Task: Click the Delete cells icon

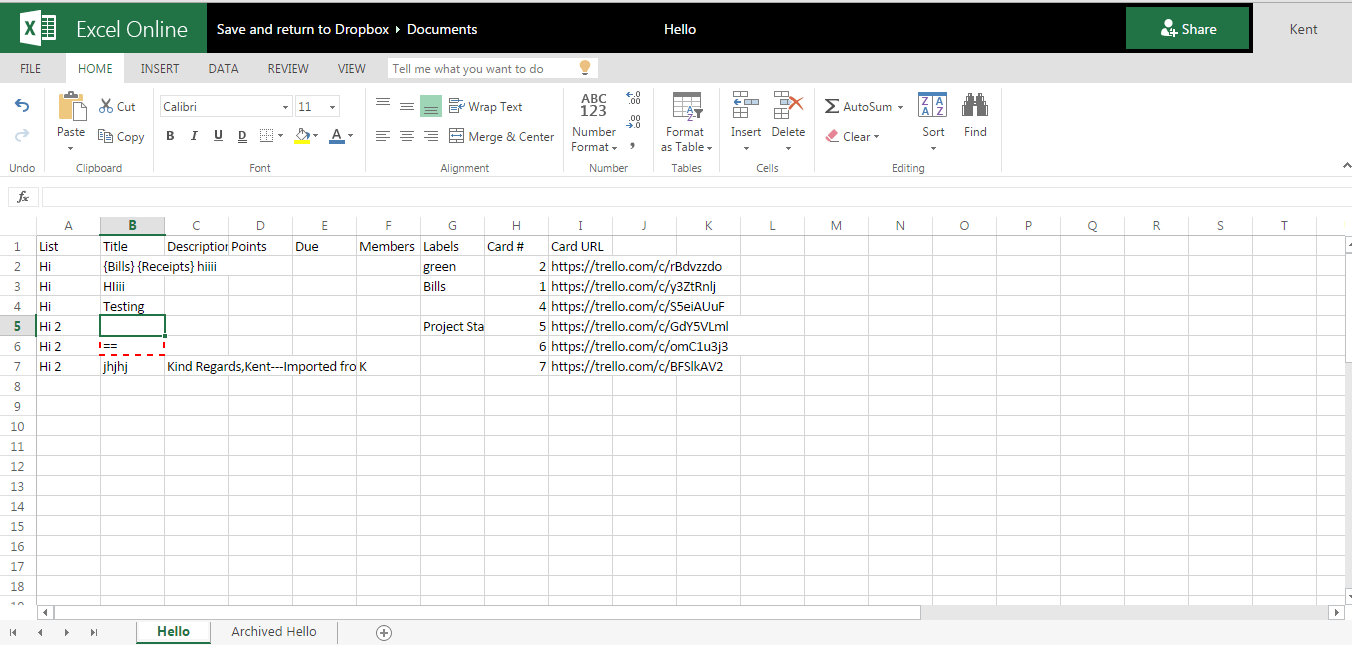Action: click(x=788, y=106)
